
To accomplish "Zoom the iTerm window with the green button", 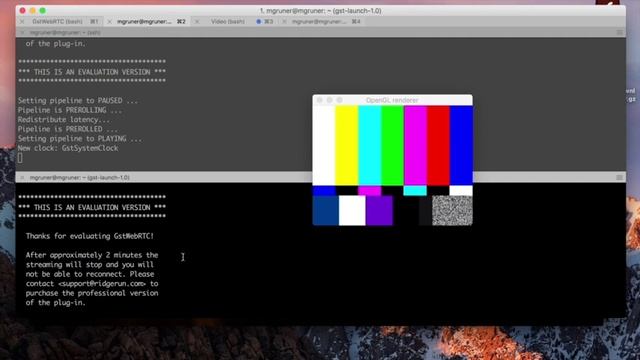I will [42, 11].
